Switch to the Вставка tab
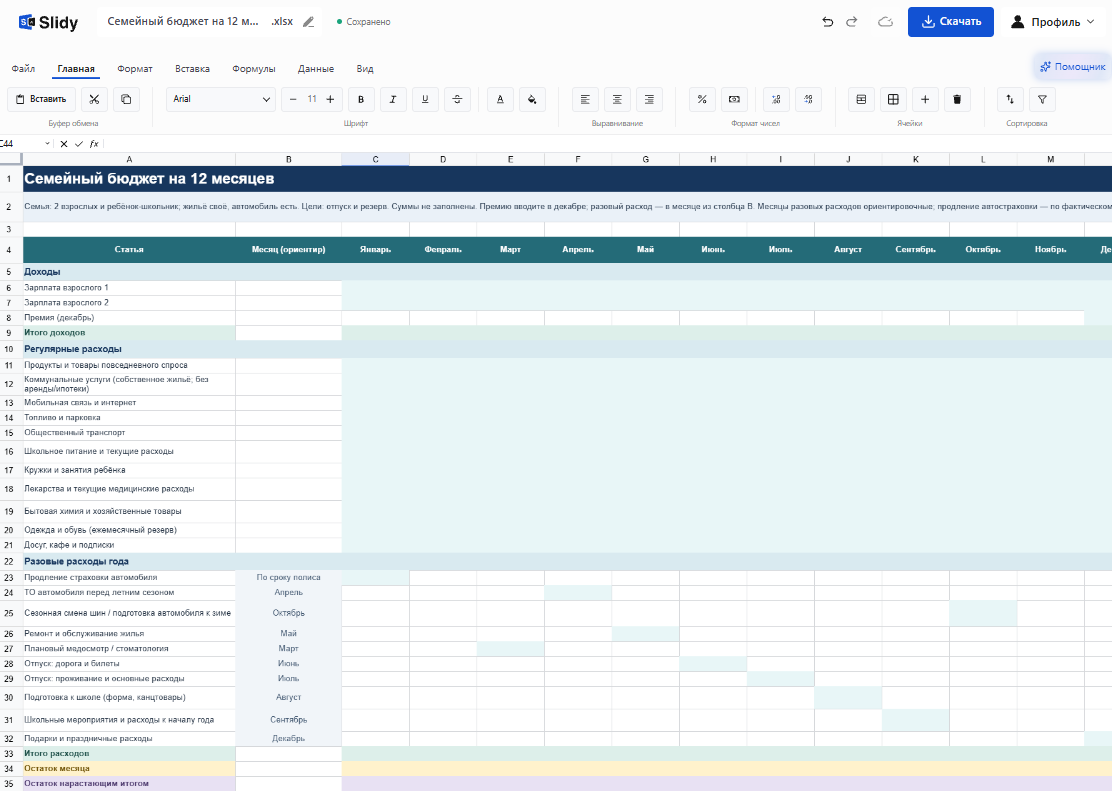This screenshot has width=1112, height=791. pyautogui.click(x=192, y=69)
